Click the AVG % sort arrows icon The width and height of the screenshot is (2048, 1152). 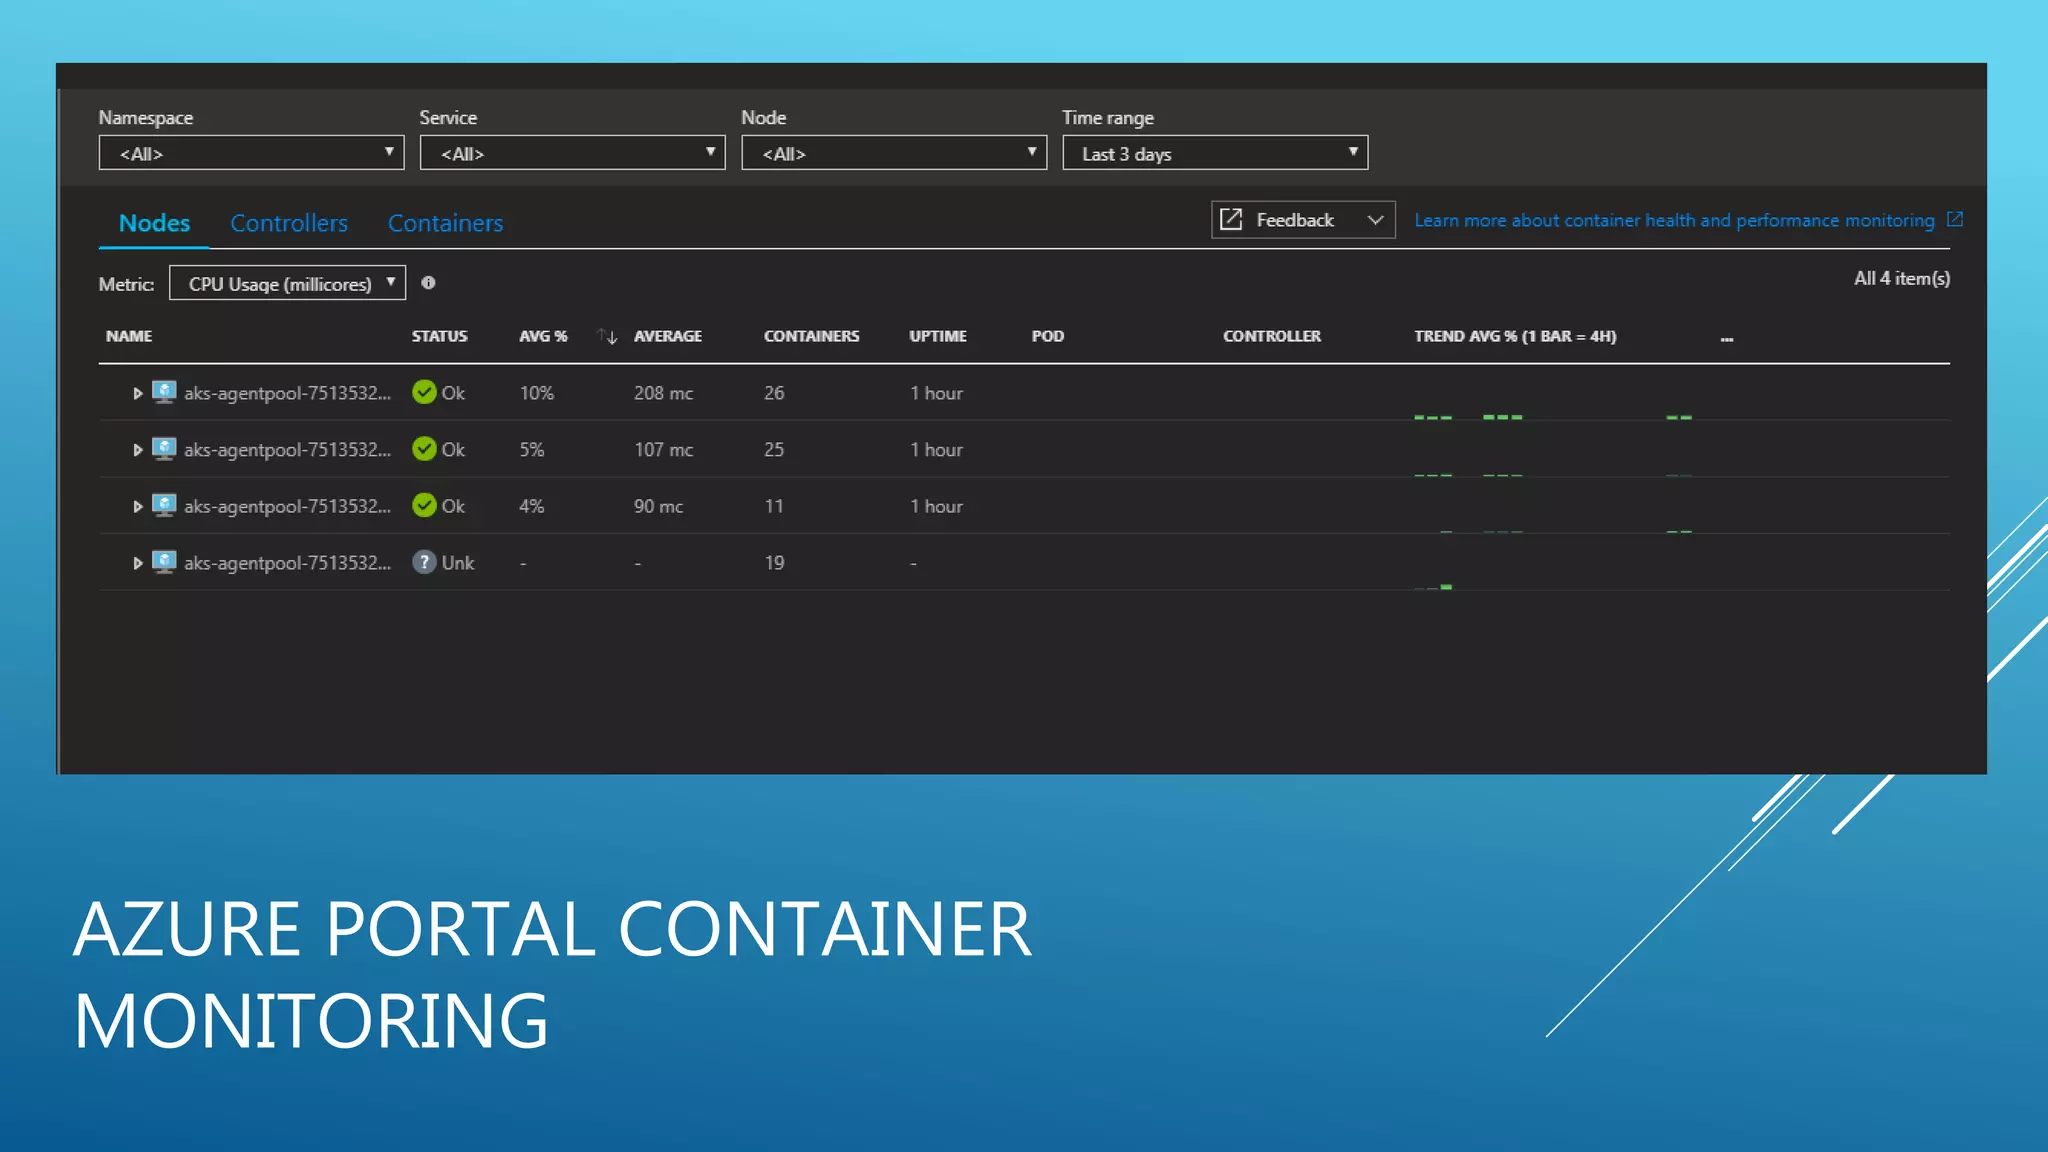[x=607, y=336]
